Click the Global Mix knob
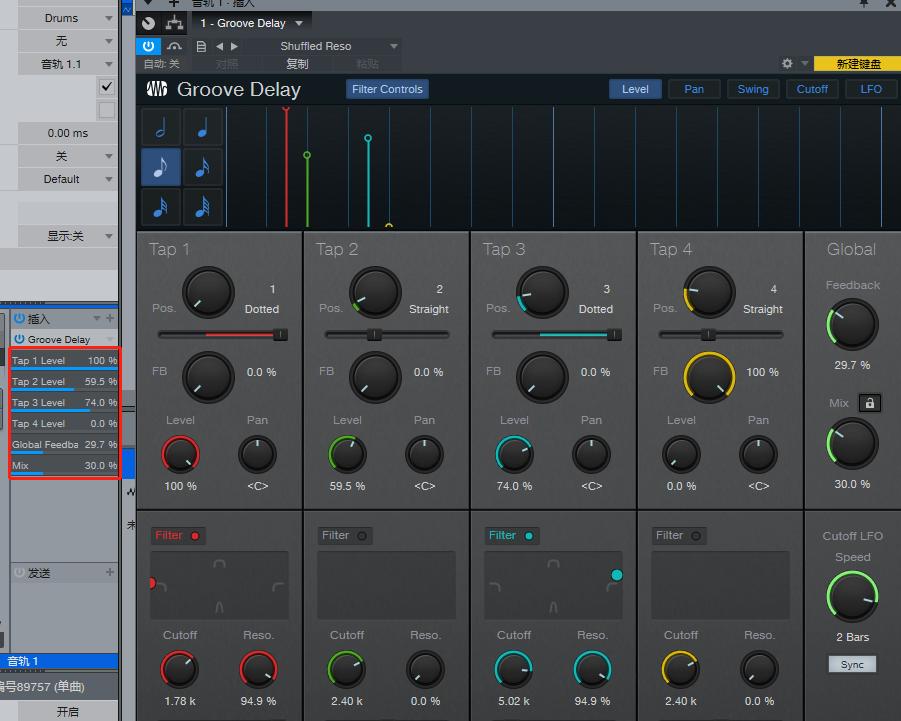901x721 pixels. (x=852, y=444)
